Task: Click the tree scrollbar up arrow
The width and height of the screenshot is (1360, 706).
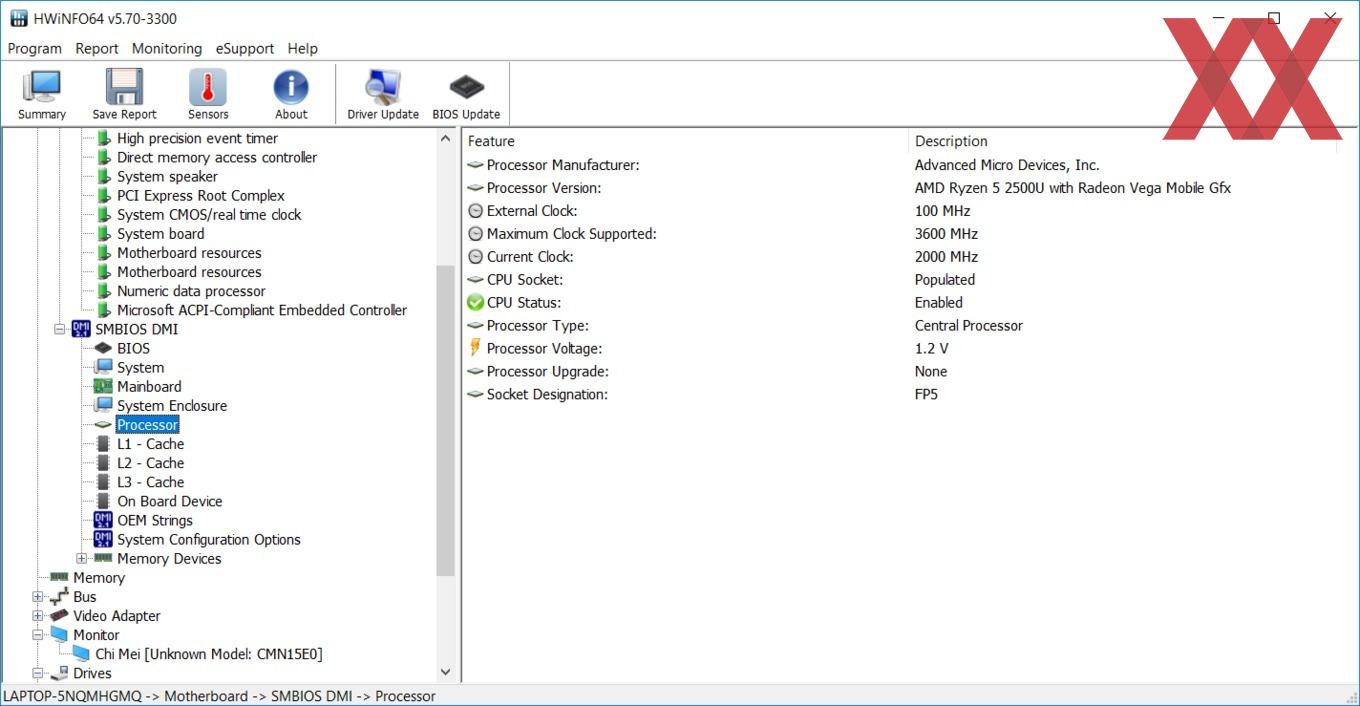Action: point(446,138)
